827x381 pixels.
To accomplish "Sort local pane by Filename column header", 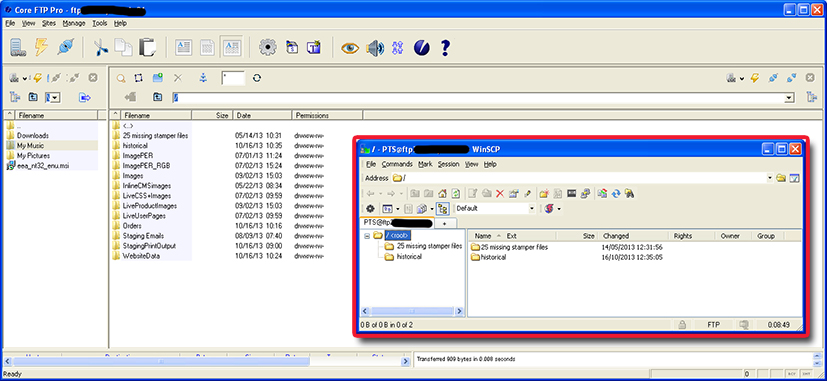I will click(57, 115).
